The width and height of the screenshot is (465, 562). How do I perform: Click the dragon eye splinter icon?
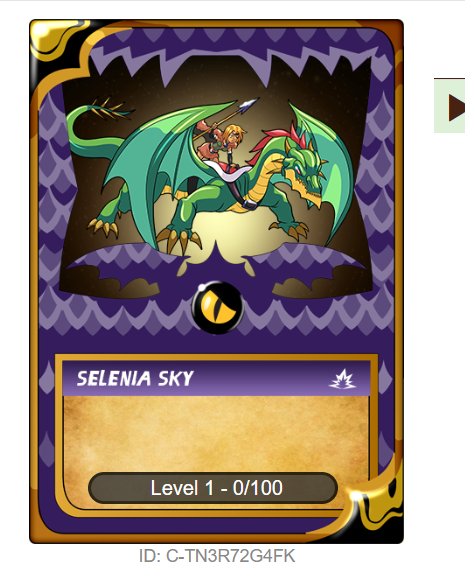click(218, 308)
